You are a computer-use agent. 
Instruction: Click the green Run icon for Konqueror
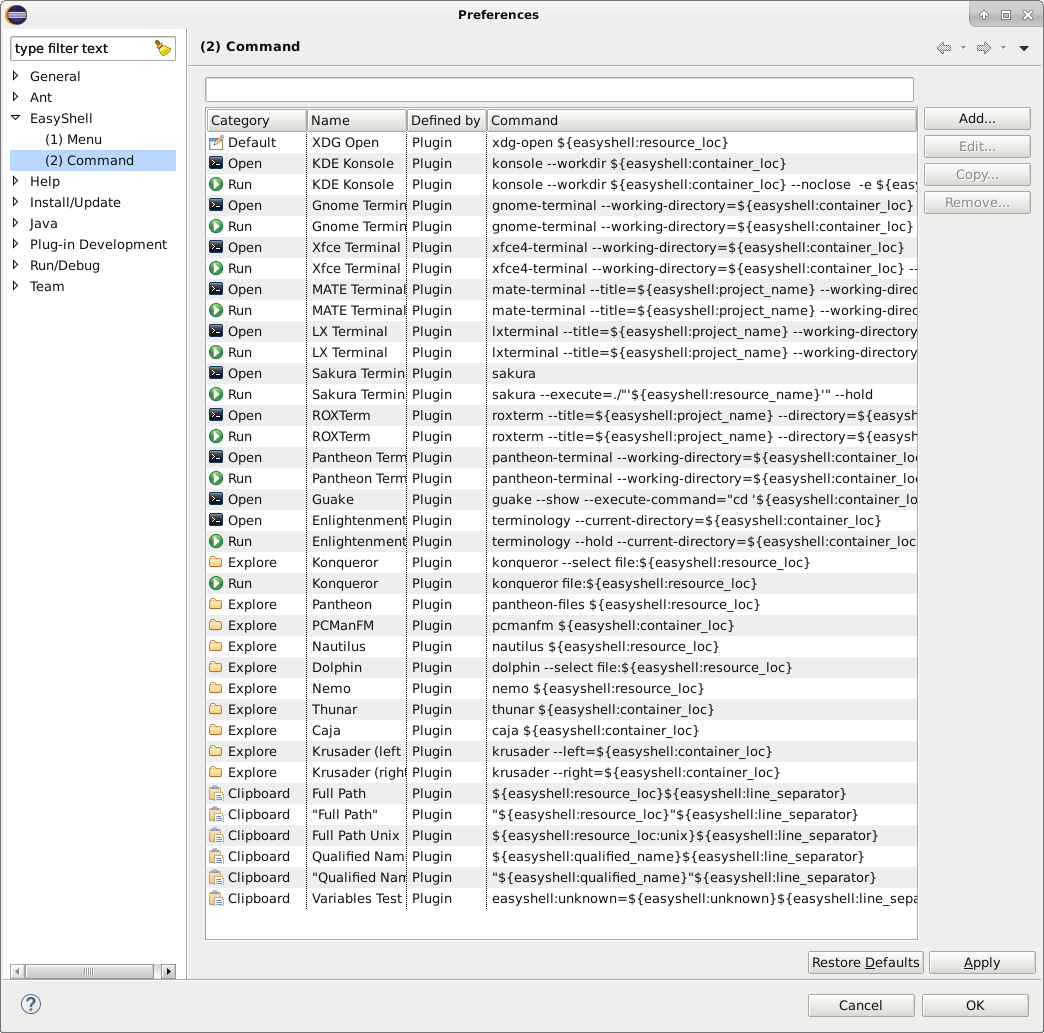pos(218,583)
